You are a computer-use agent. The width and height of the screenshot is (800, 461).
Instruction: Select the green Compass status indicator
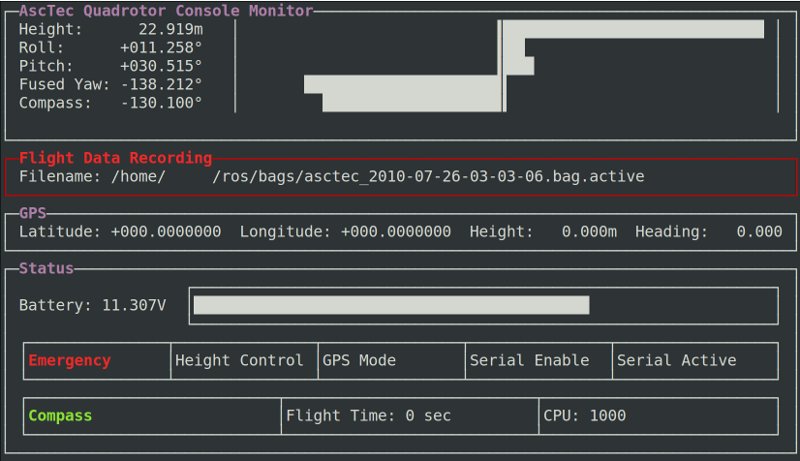[x=60, y=415]
